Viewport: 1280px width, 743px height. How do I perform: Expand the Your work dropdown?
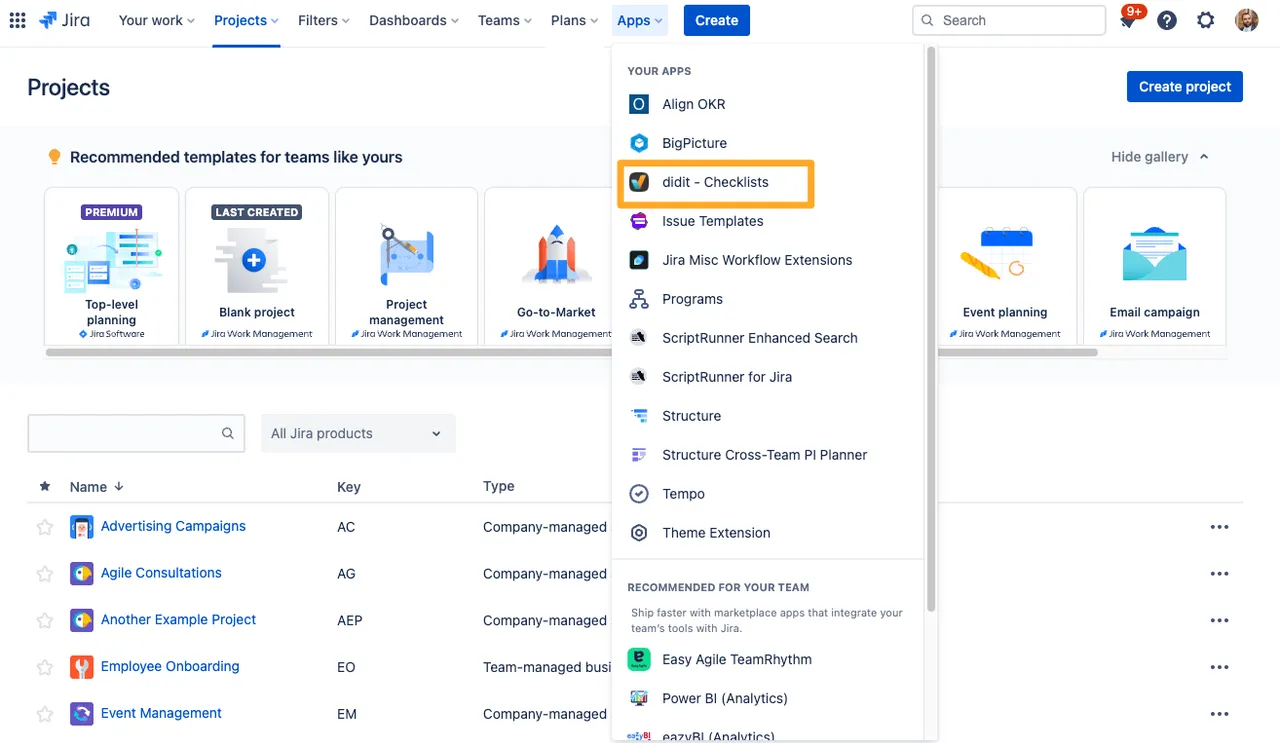click(156, 20)
